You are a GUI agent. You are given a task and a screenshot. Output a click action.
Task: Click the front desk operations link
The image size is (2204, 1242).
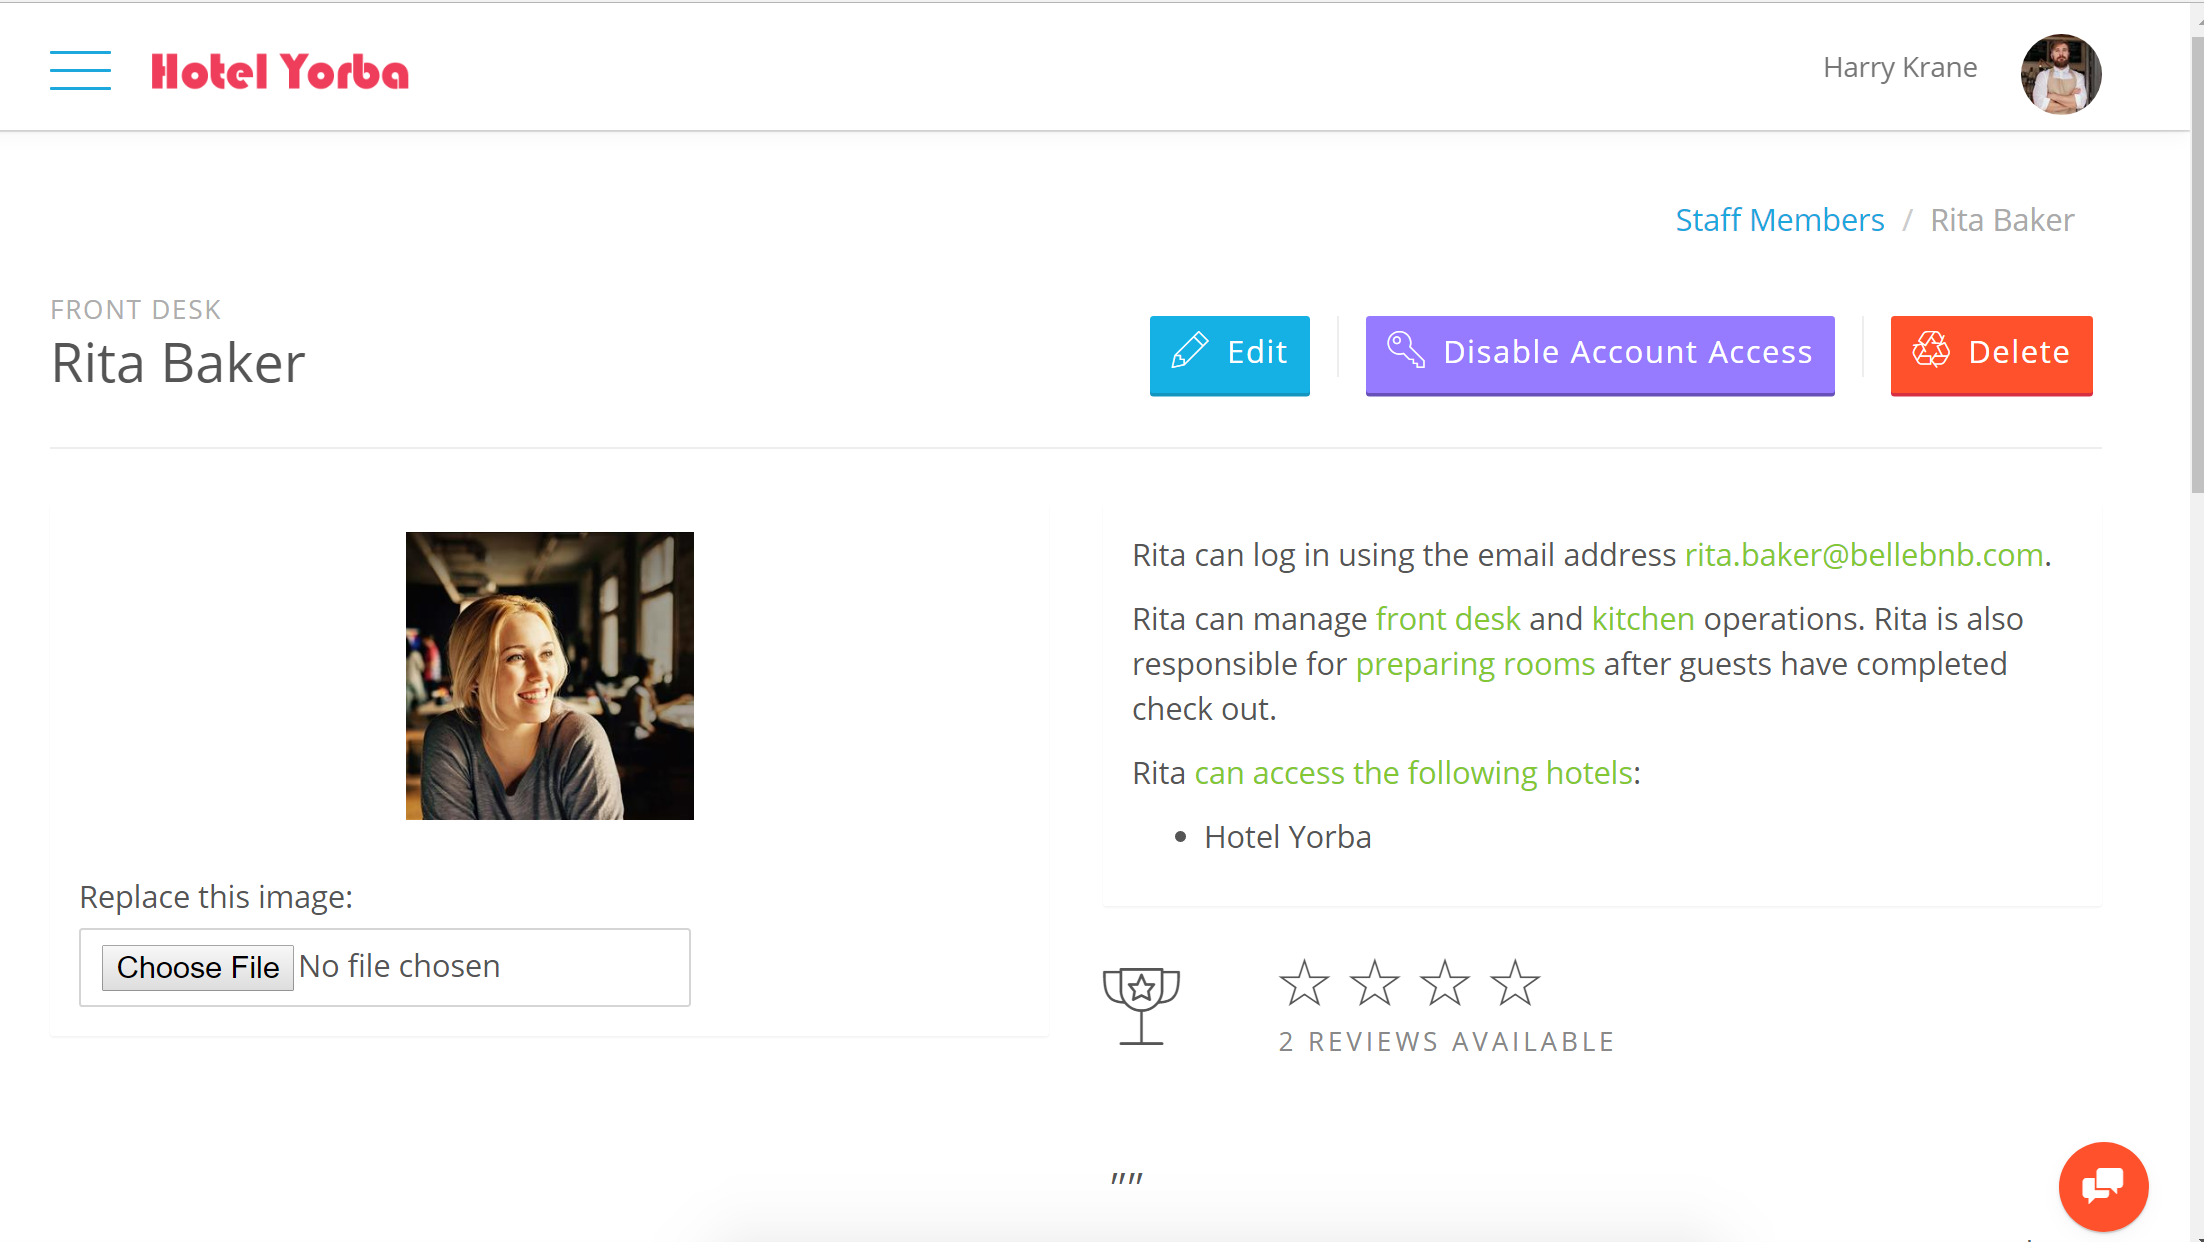pos(1446,618)
